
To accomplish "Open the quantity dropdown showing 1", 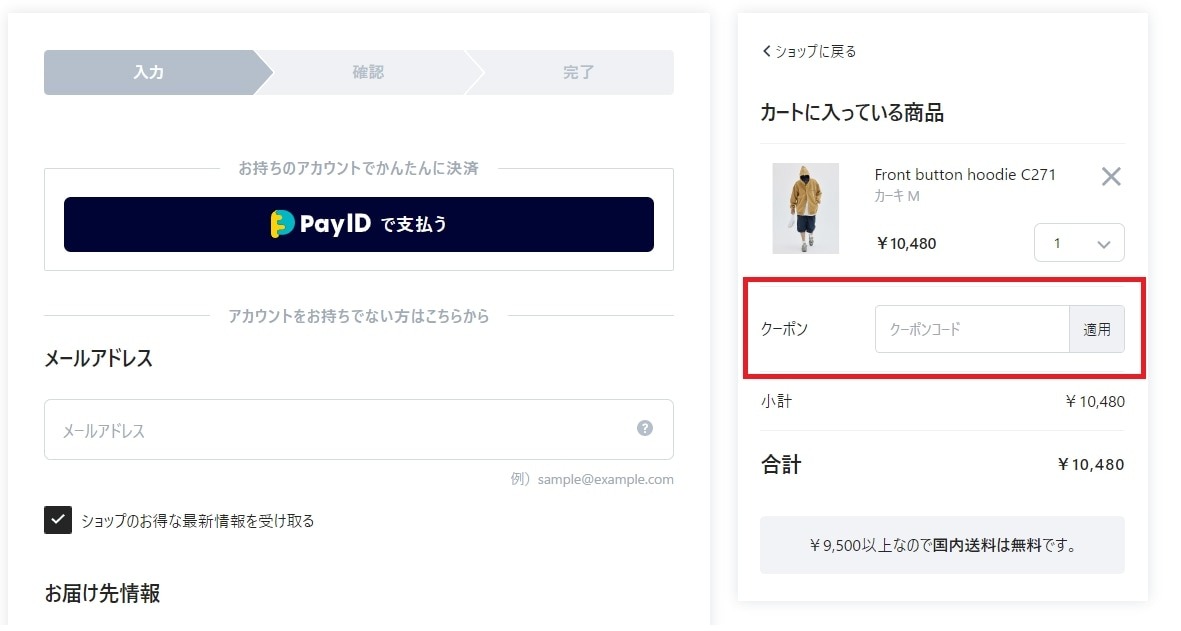I will (1079, 243).
